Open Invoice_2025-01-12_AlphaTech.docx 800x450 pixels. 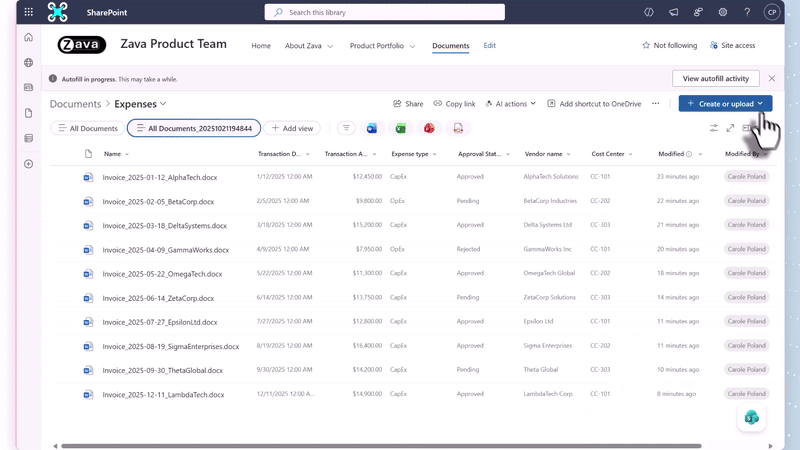[160, 177]
